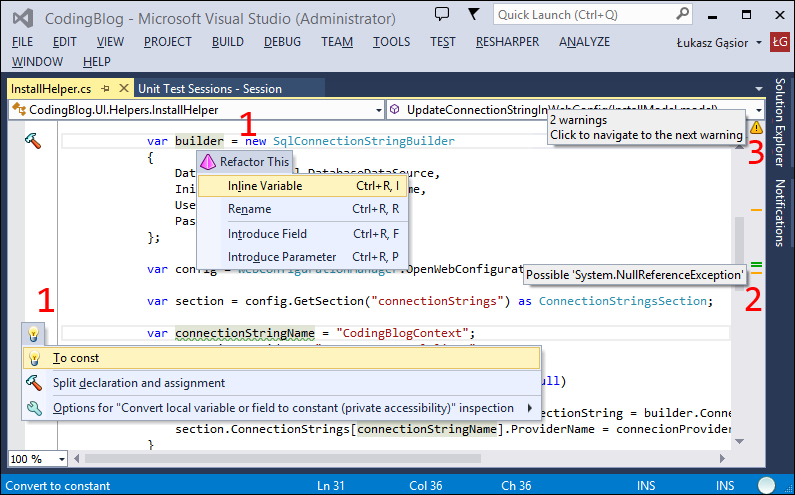795x495 pixels.
Task: Open the DEBUG menu
Action: click(282, 42)
